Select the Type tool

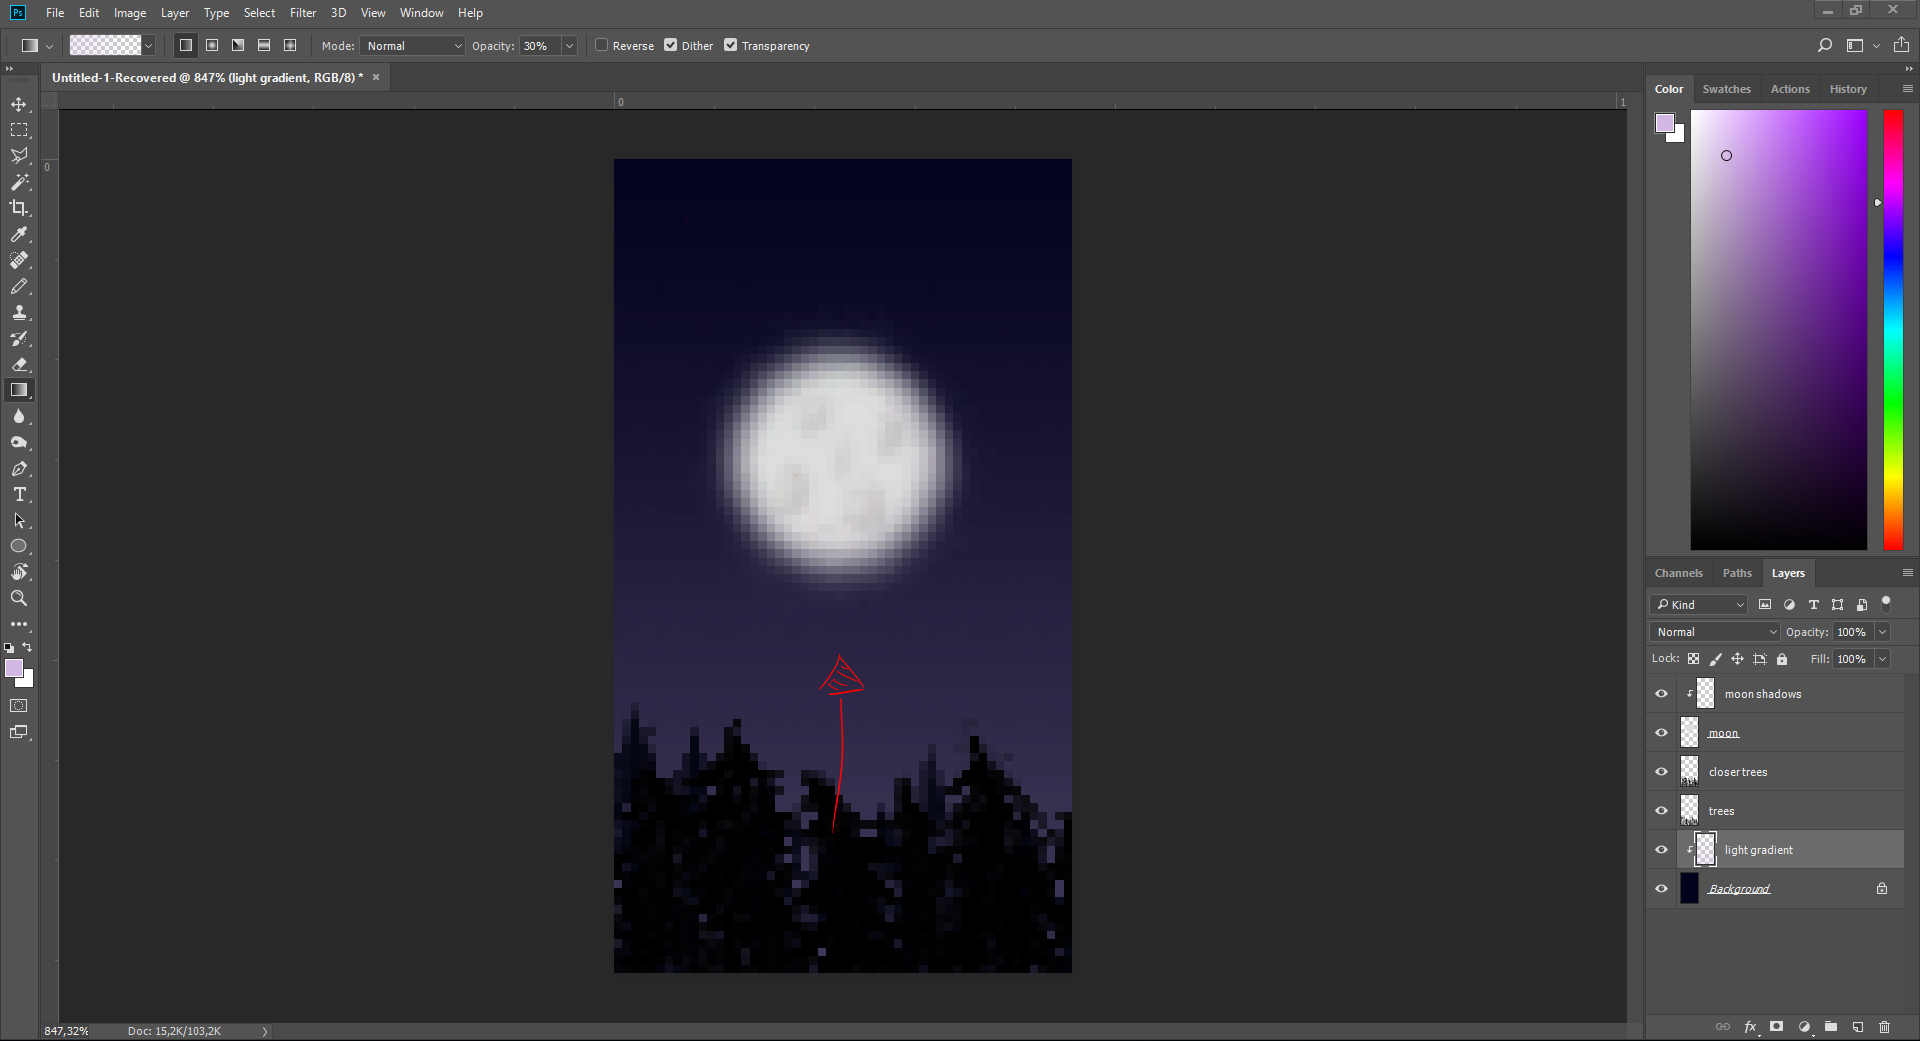(19, 494)
